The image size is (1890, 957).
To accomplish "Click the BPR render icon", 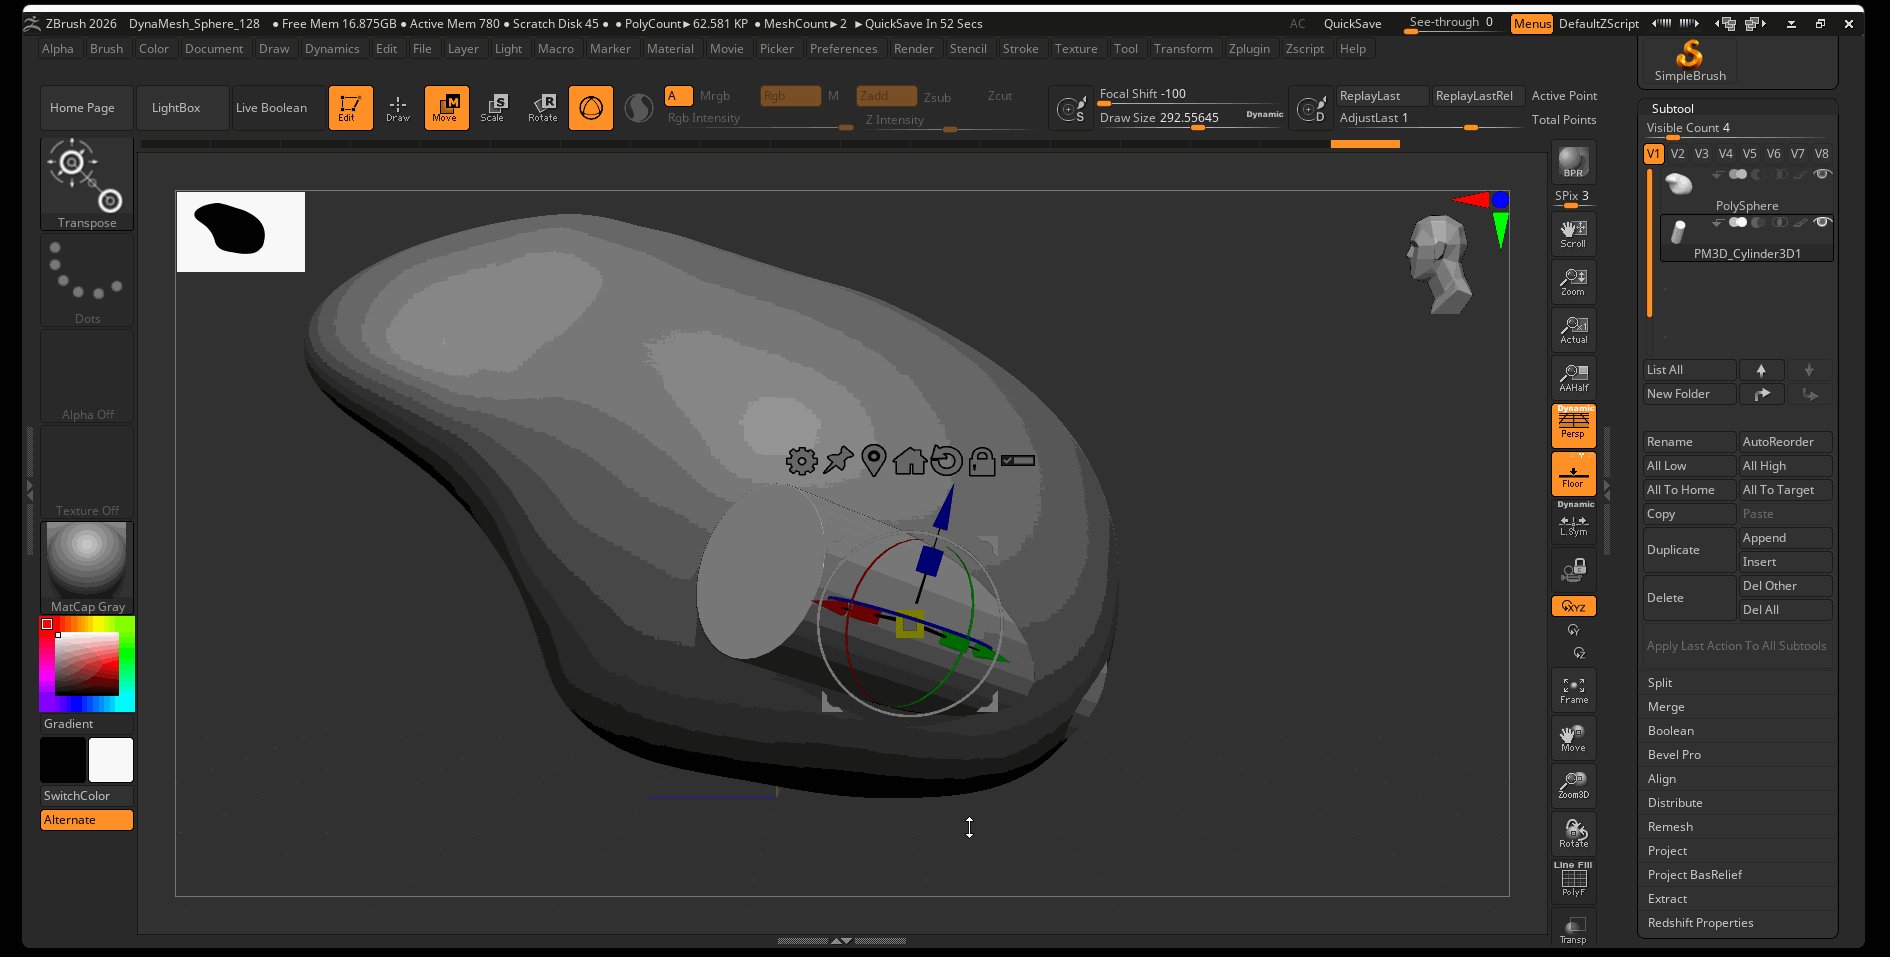I will 1573,162.
